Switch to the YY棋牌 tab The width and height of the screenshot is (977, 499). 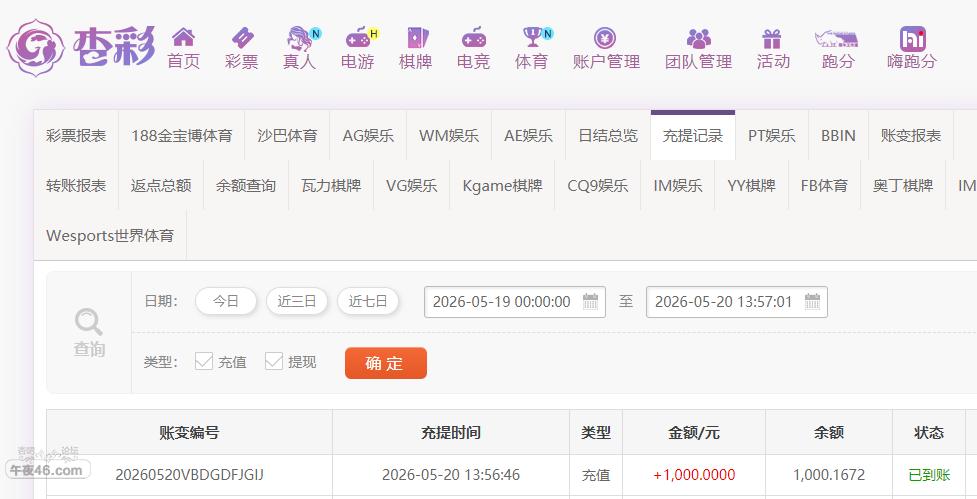[751, 185]
